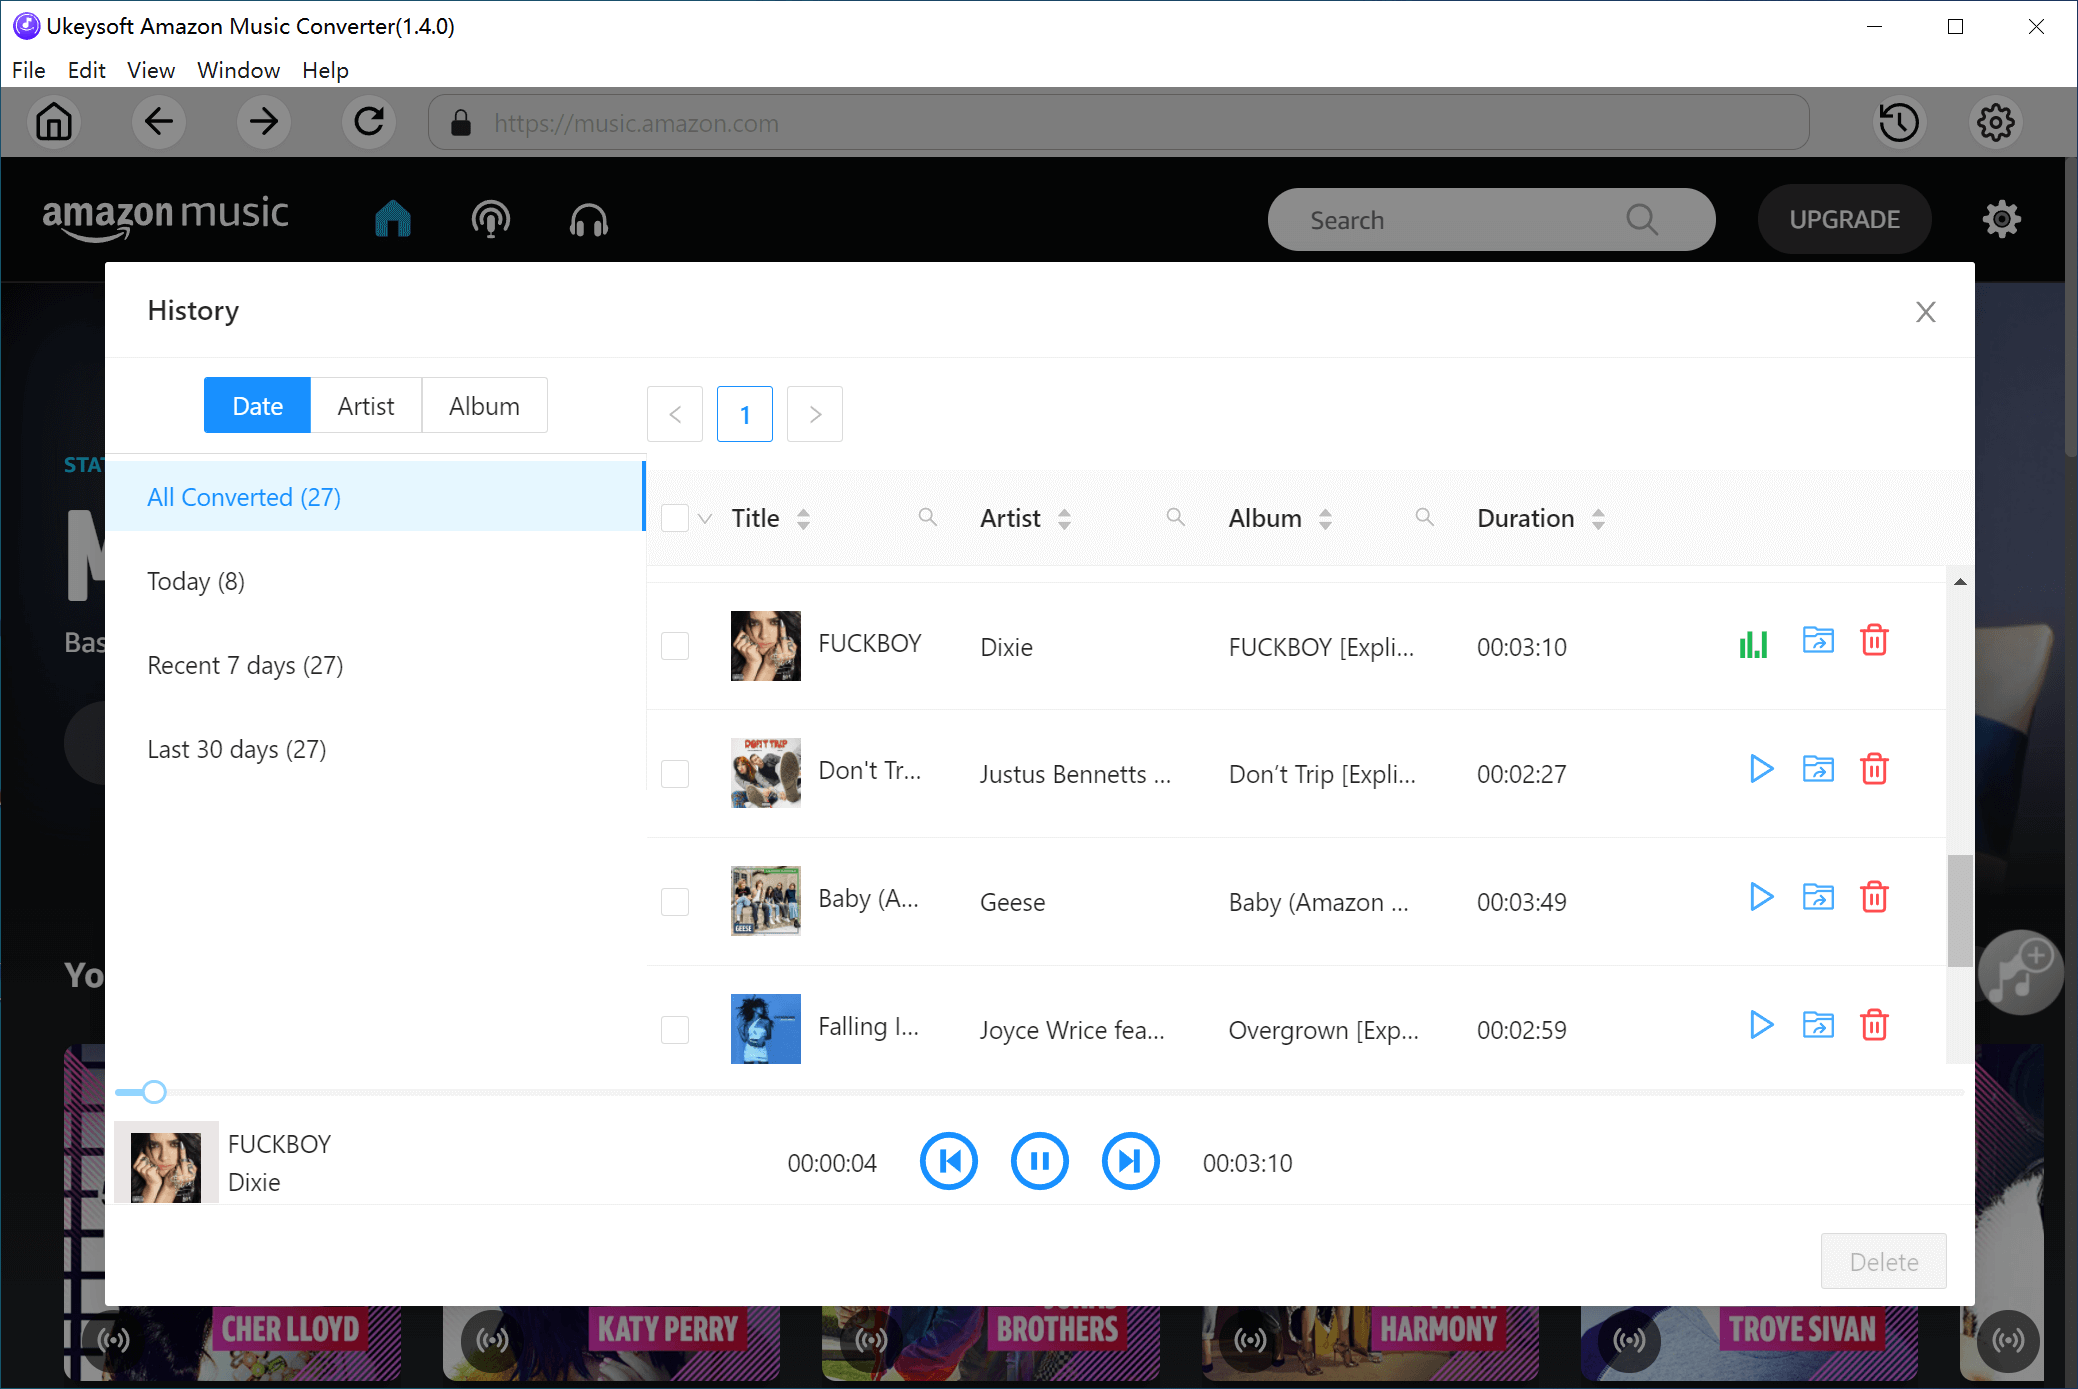Click the playback progress slider handle
Image resolution: width=2078 pixels, height=1389 pixels.
[x=154, y=1092]
